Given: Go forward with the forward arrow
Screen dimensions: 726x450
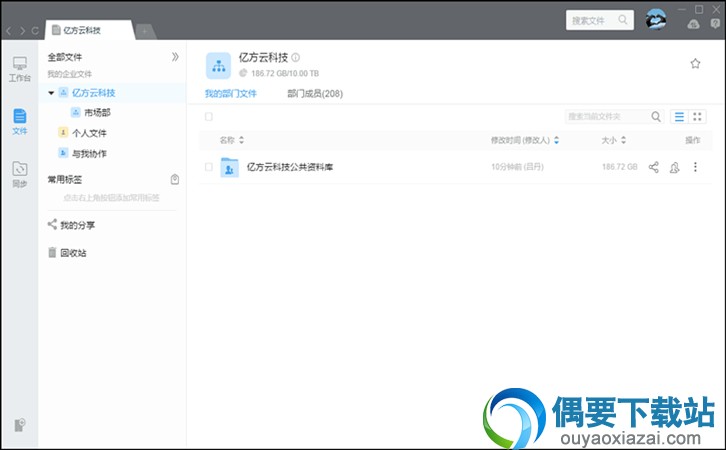Looking at the screenshot, I should coord(22,31).
